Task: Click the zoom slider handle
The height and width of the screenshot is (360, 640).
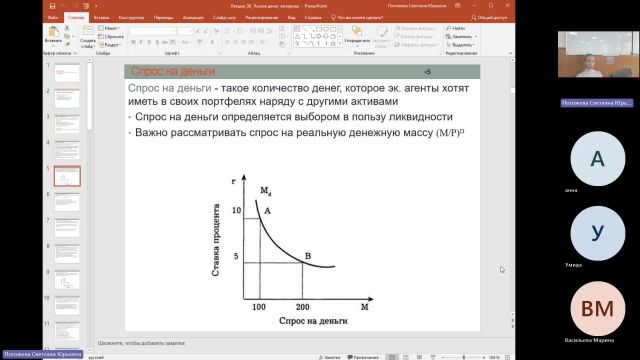Action: coord(464,357)
